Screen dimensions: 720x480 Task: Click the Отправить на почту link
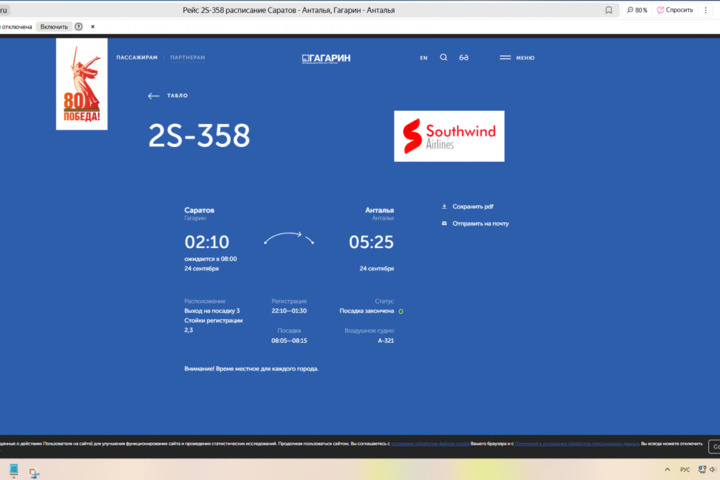point(480,223)
